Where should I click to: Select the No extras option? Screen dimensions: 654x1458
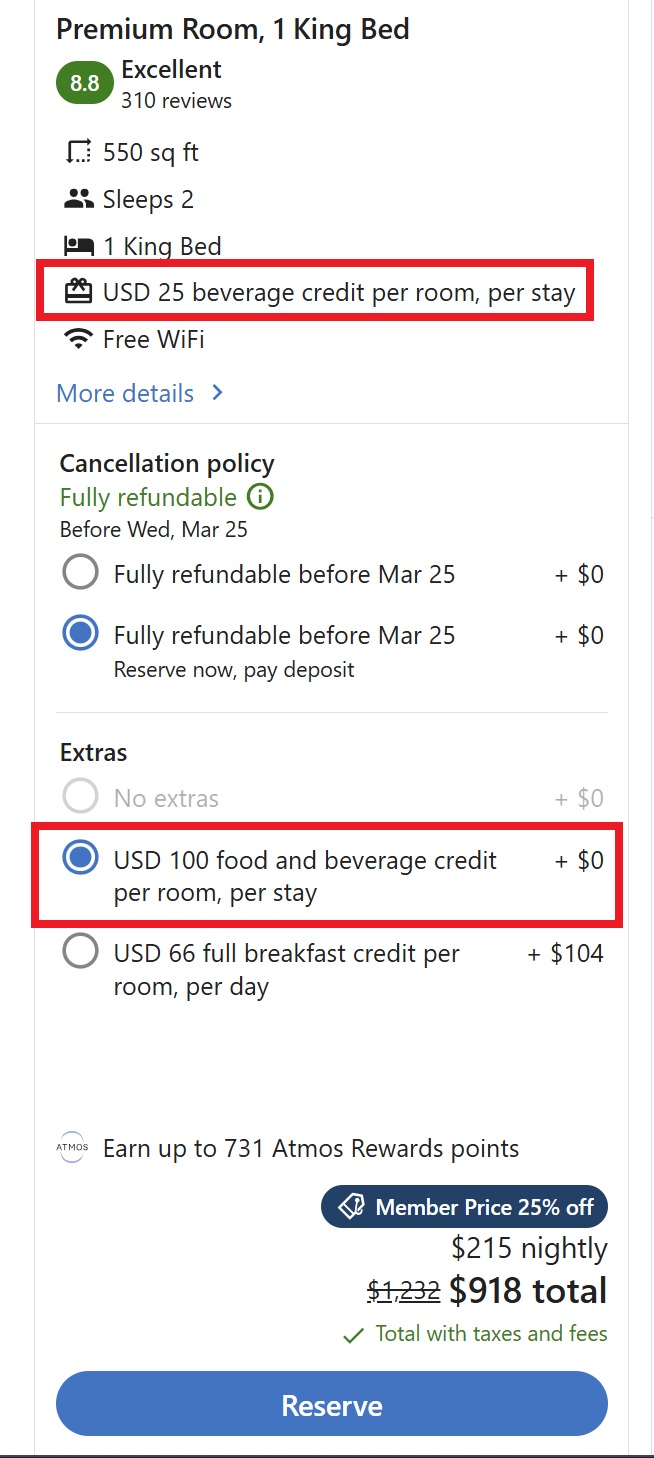click(x=80, y=797)
